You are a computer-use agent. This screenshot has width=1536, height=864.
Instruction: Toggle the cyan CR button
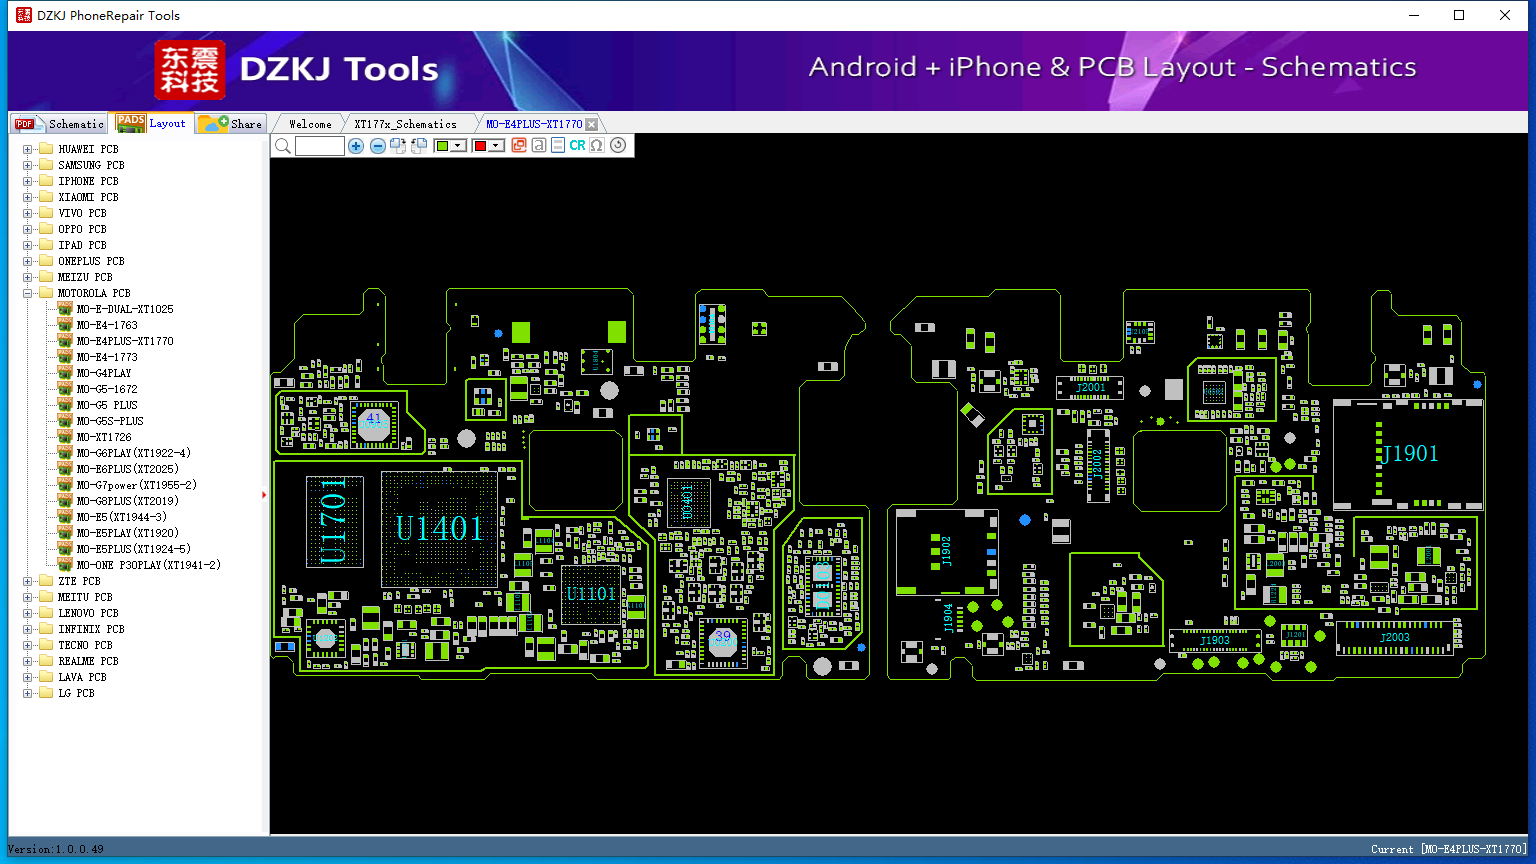pos(577,146)
